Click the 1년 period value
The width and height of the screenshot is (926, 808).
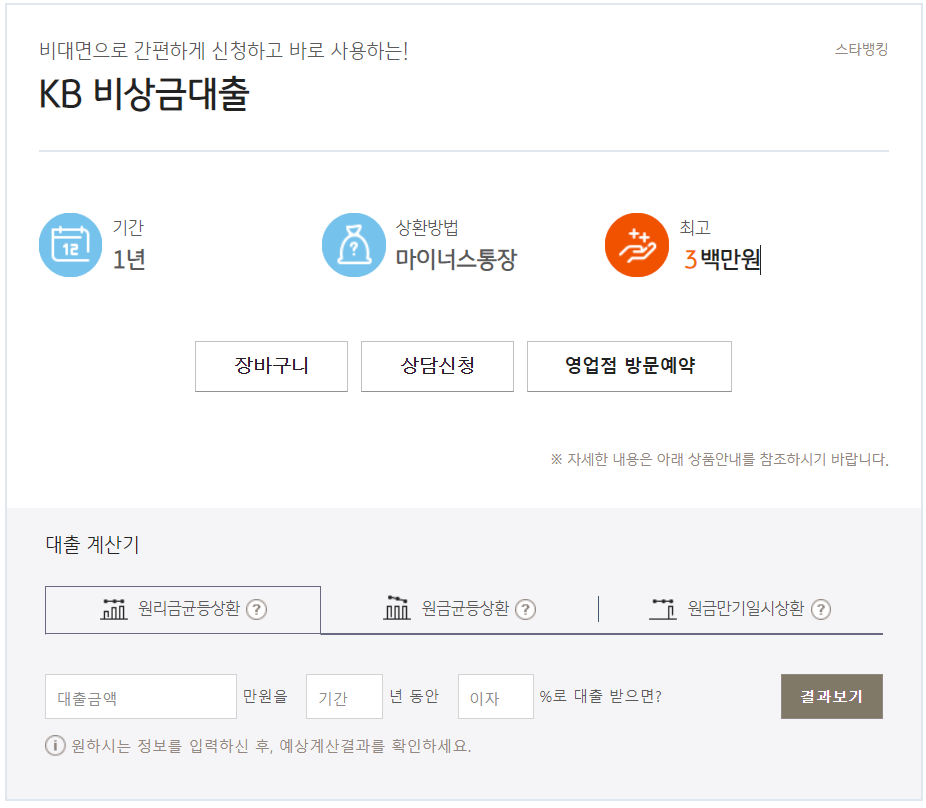[129, 259]
